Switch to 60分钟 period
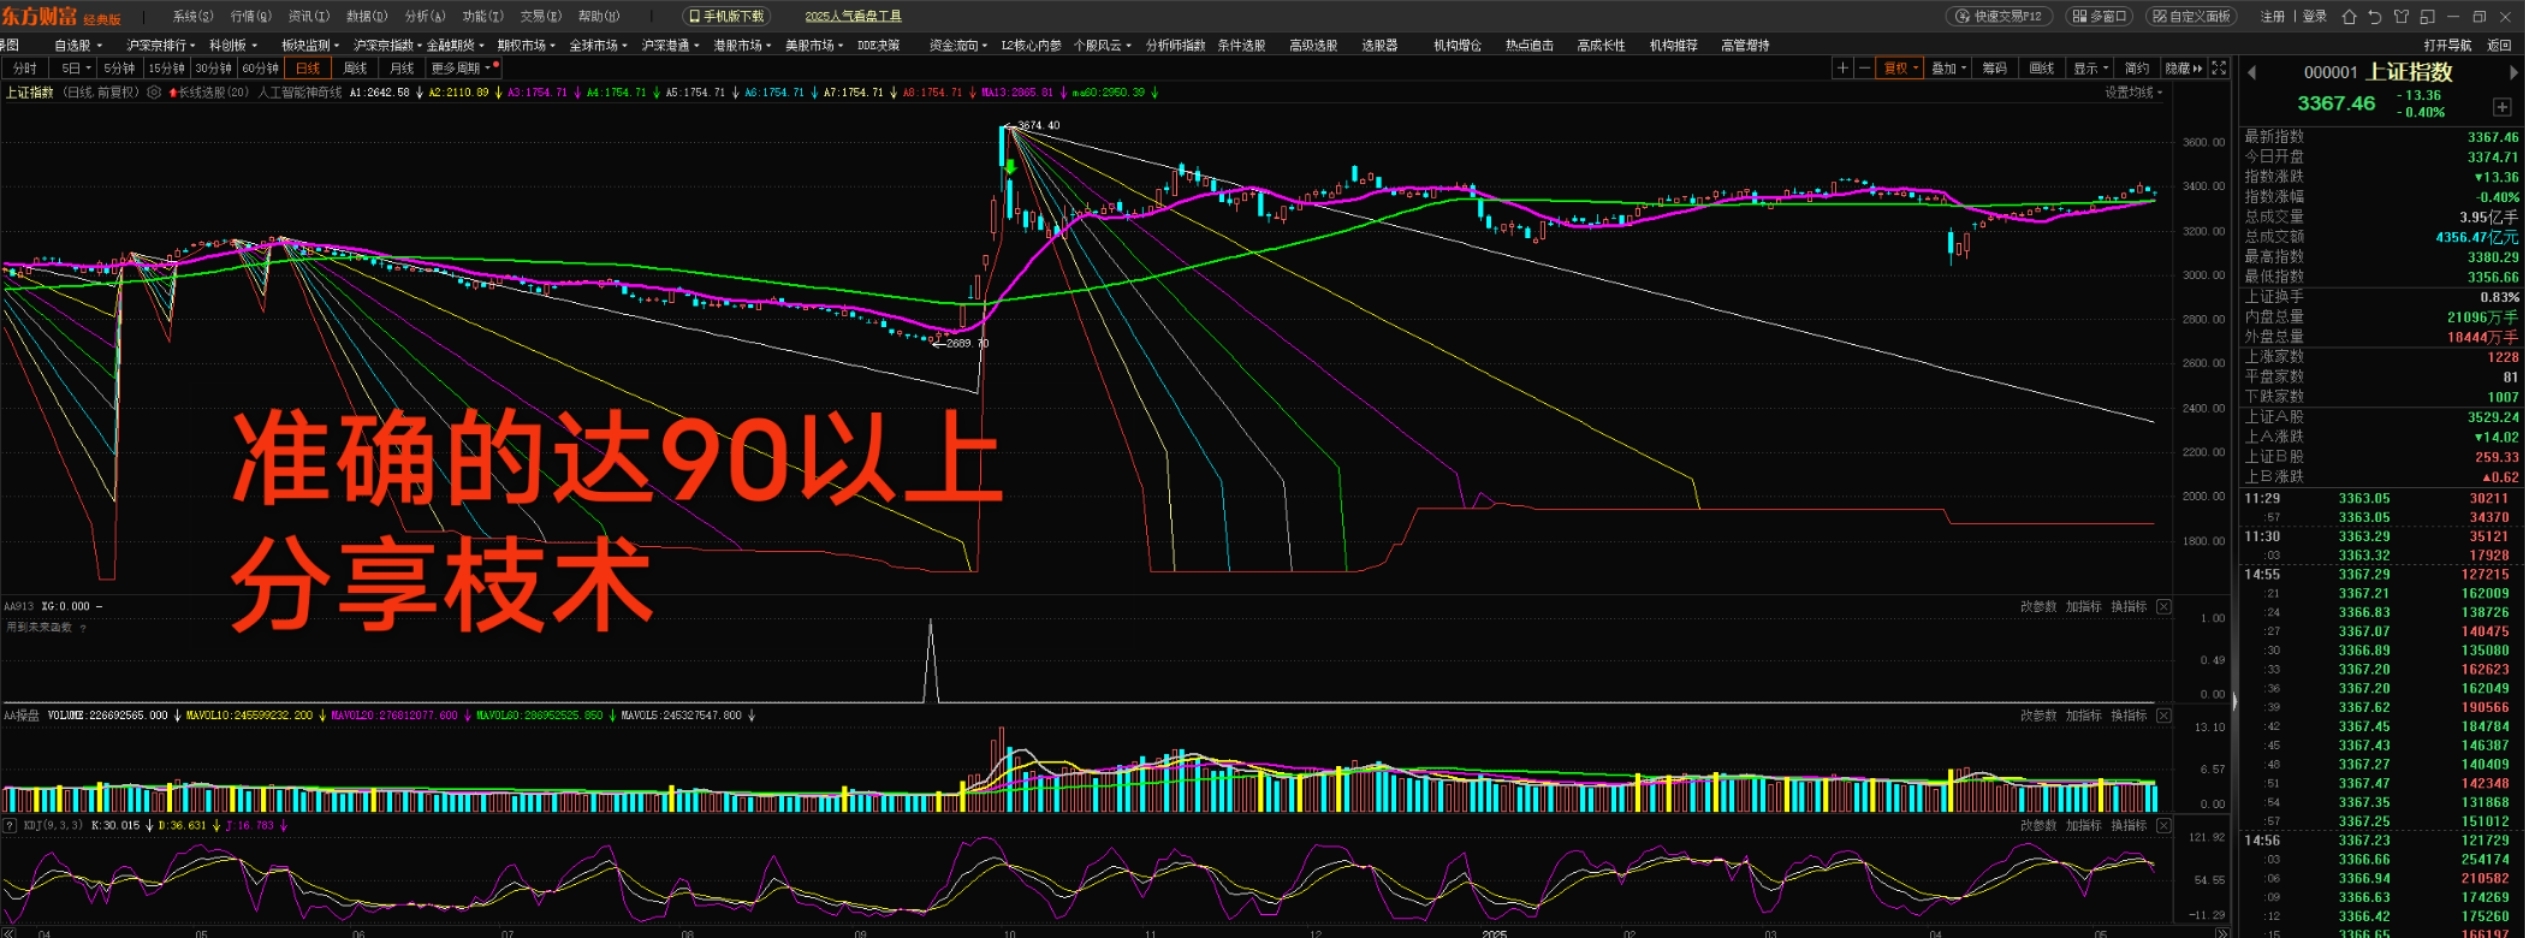The height and width of the screenshot is (938, 2525). click(x=260, y=68)
